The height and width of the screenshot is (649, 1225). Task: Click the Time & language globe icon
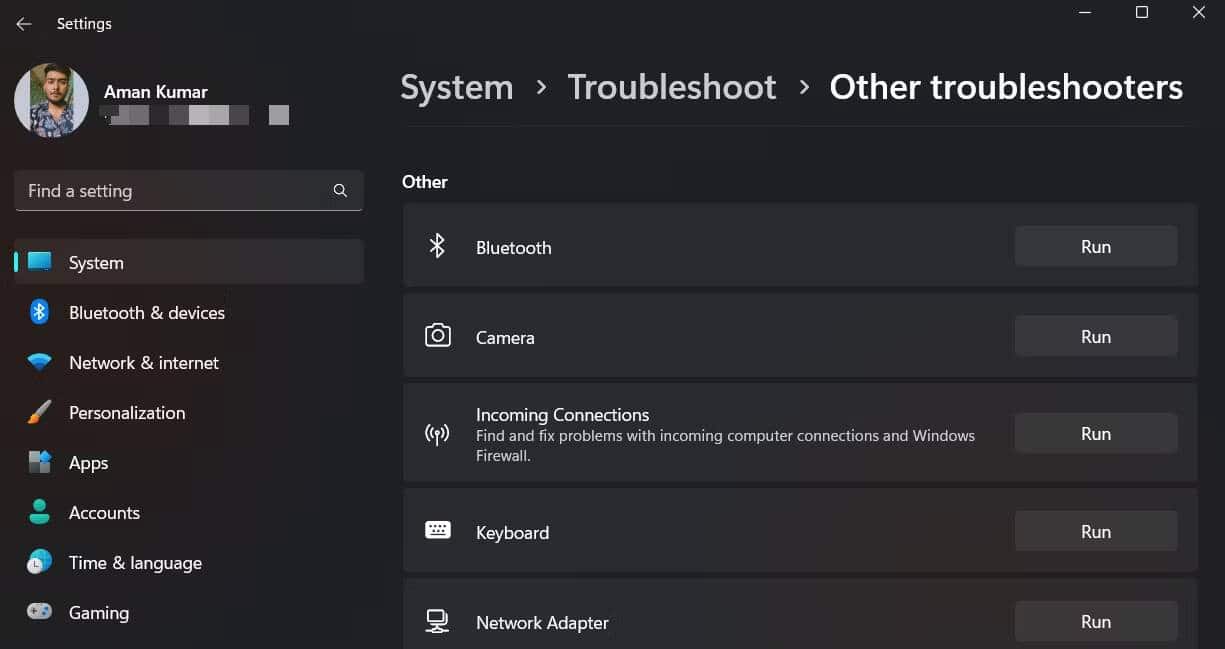pos(40,563)
